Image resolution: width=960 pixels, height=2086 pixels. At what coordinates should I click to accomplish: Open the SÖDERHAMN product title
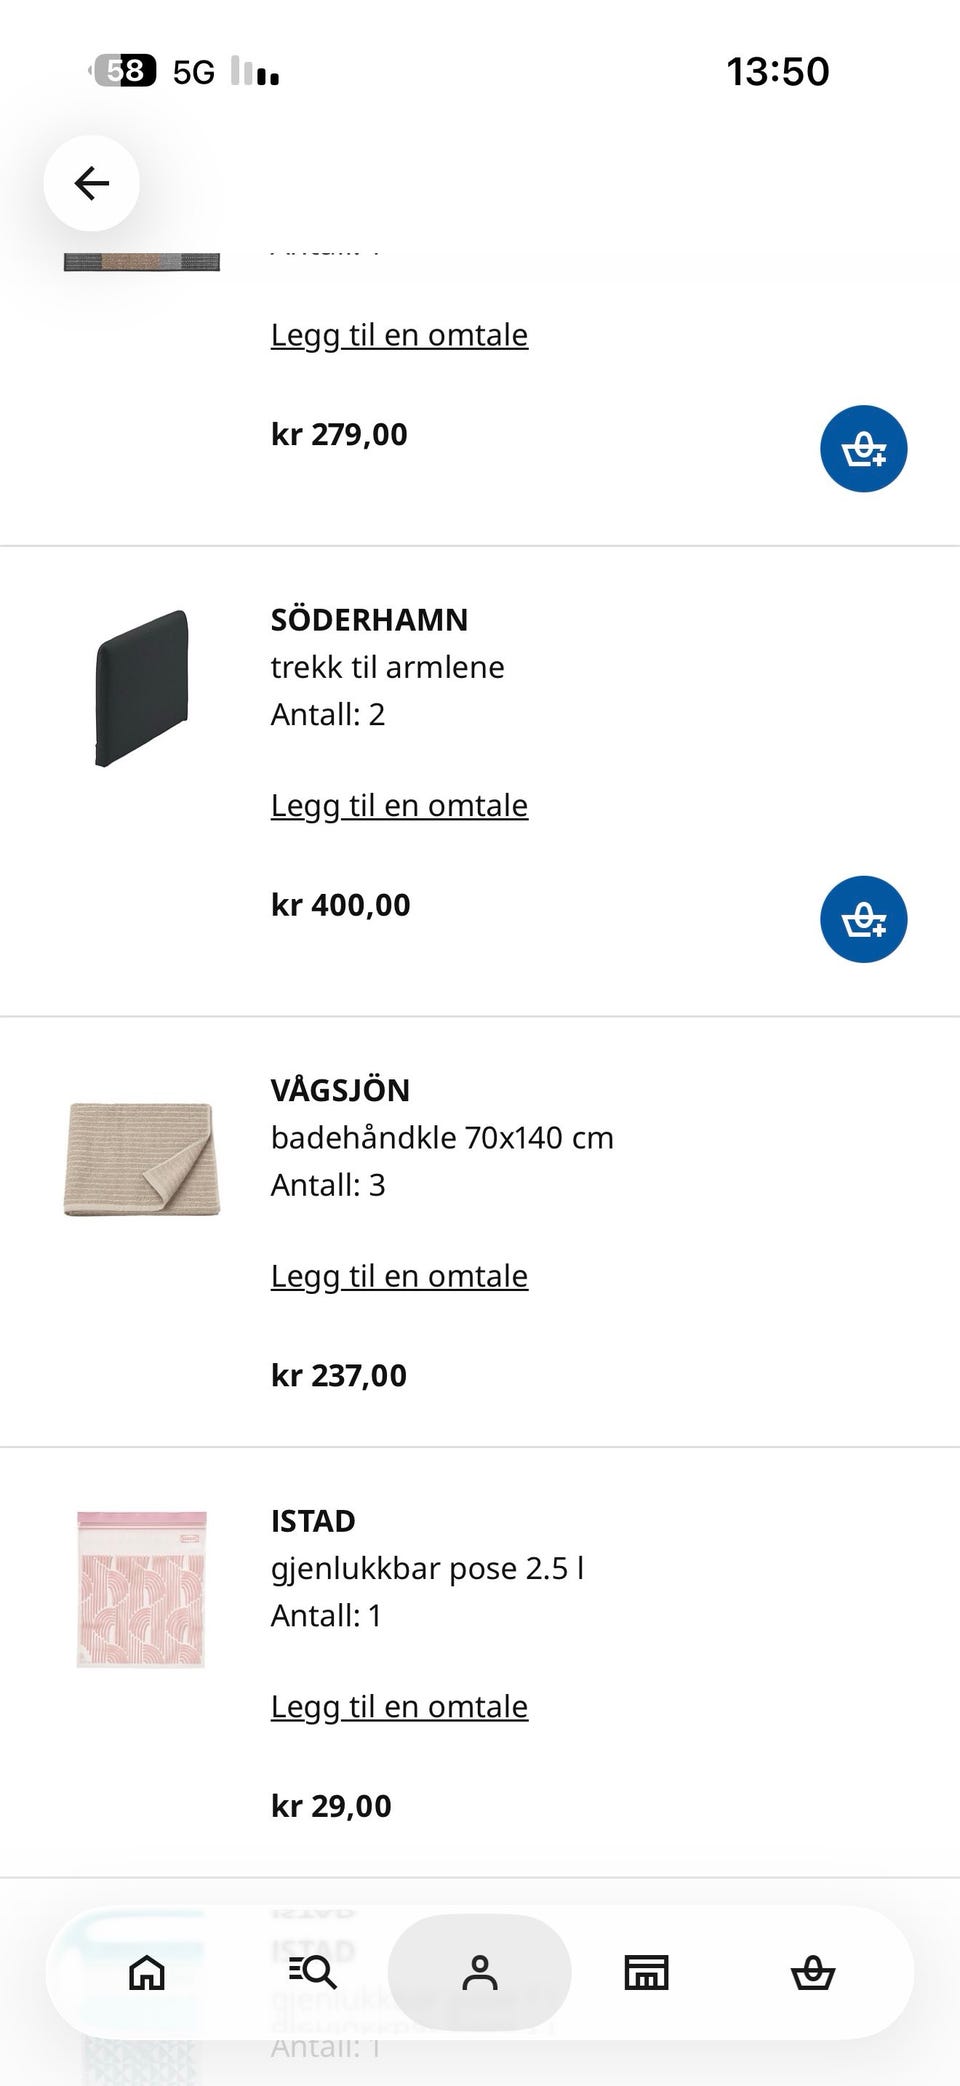click(369, 620)
